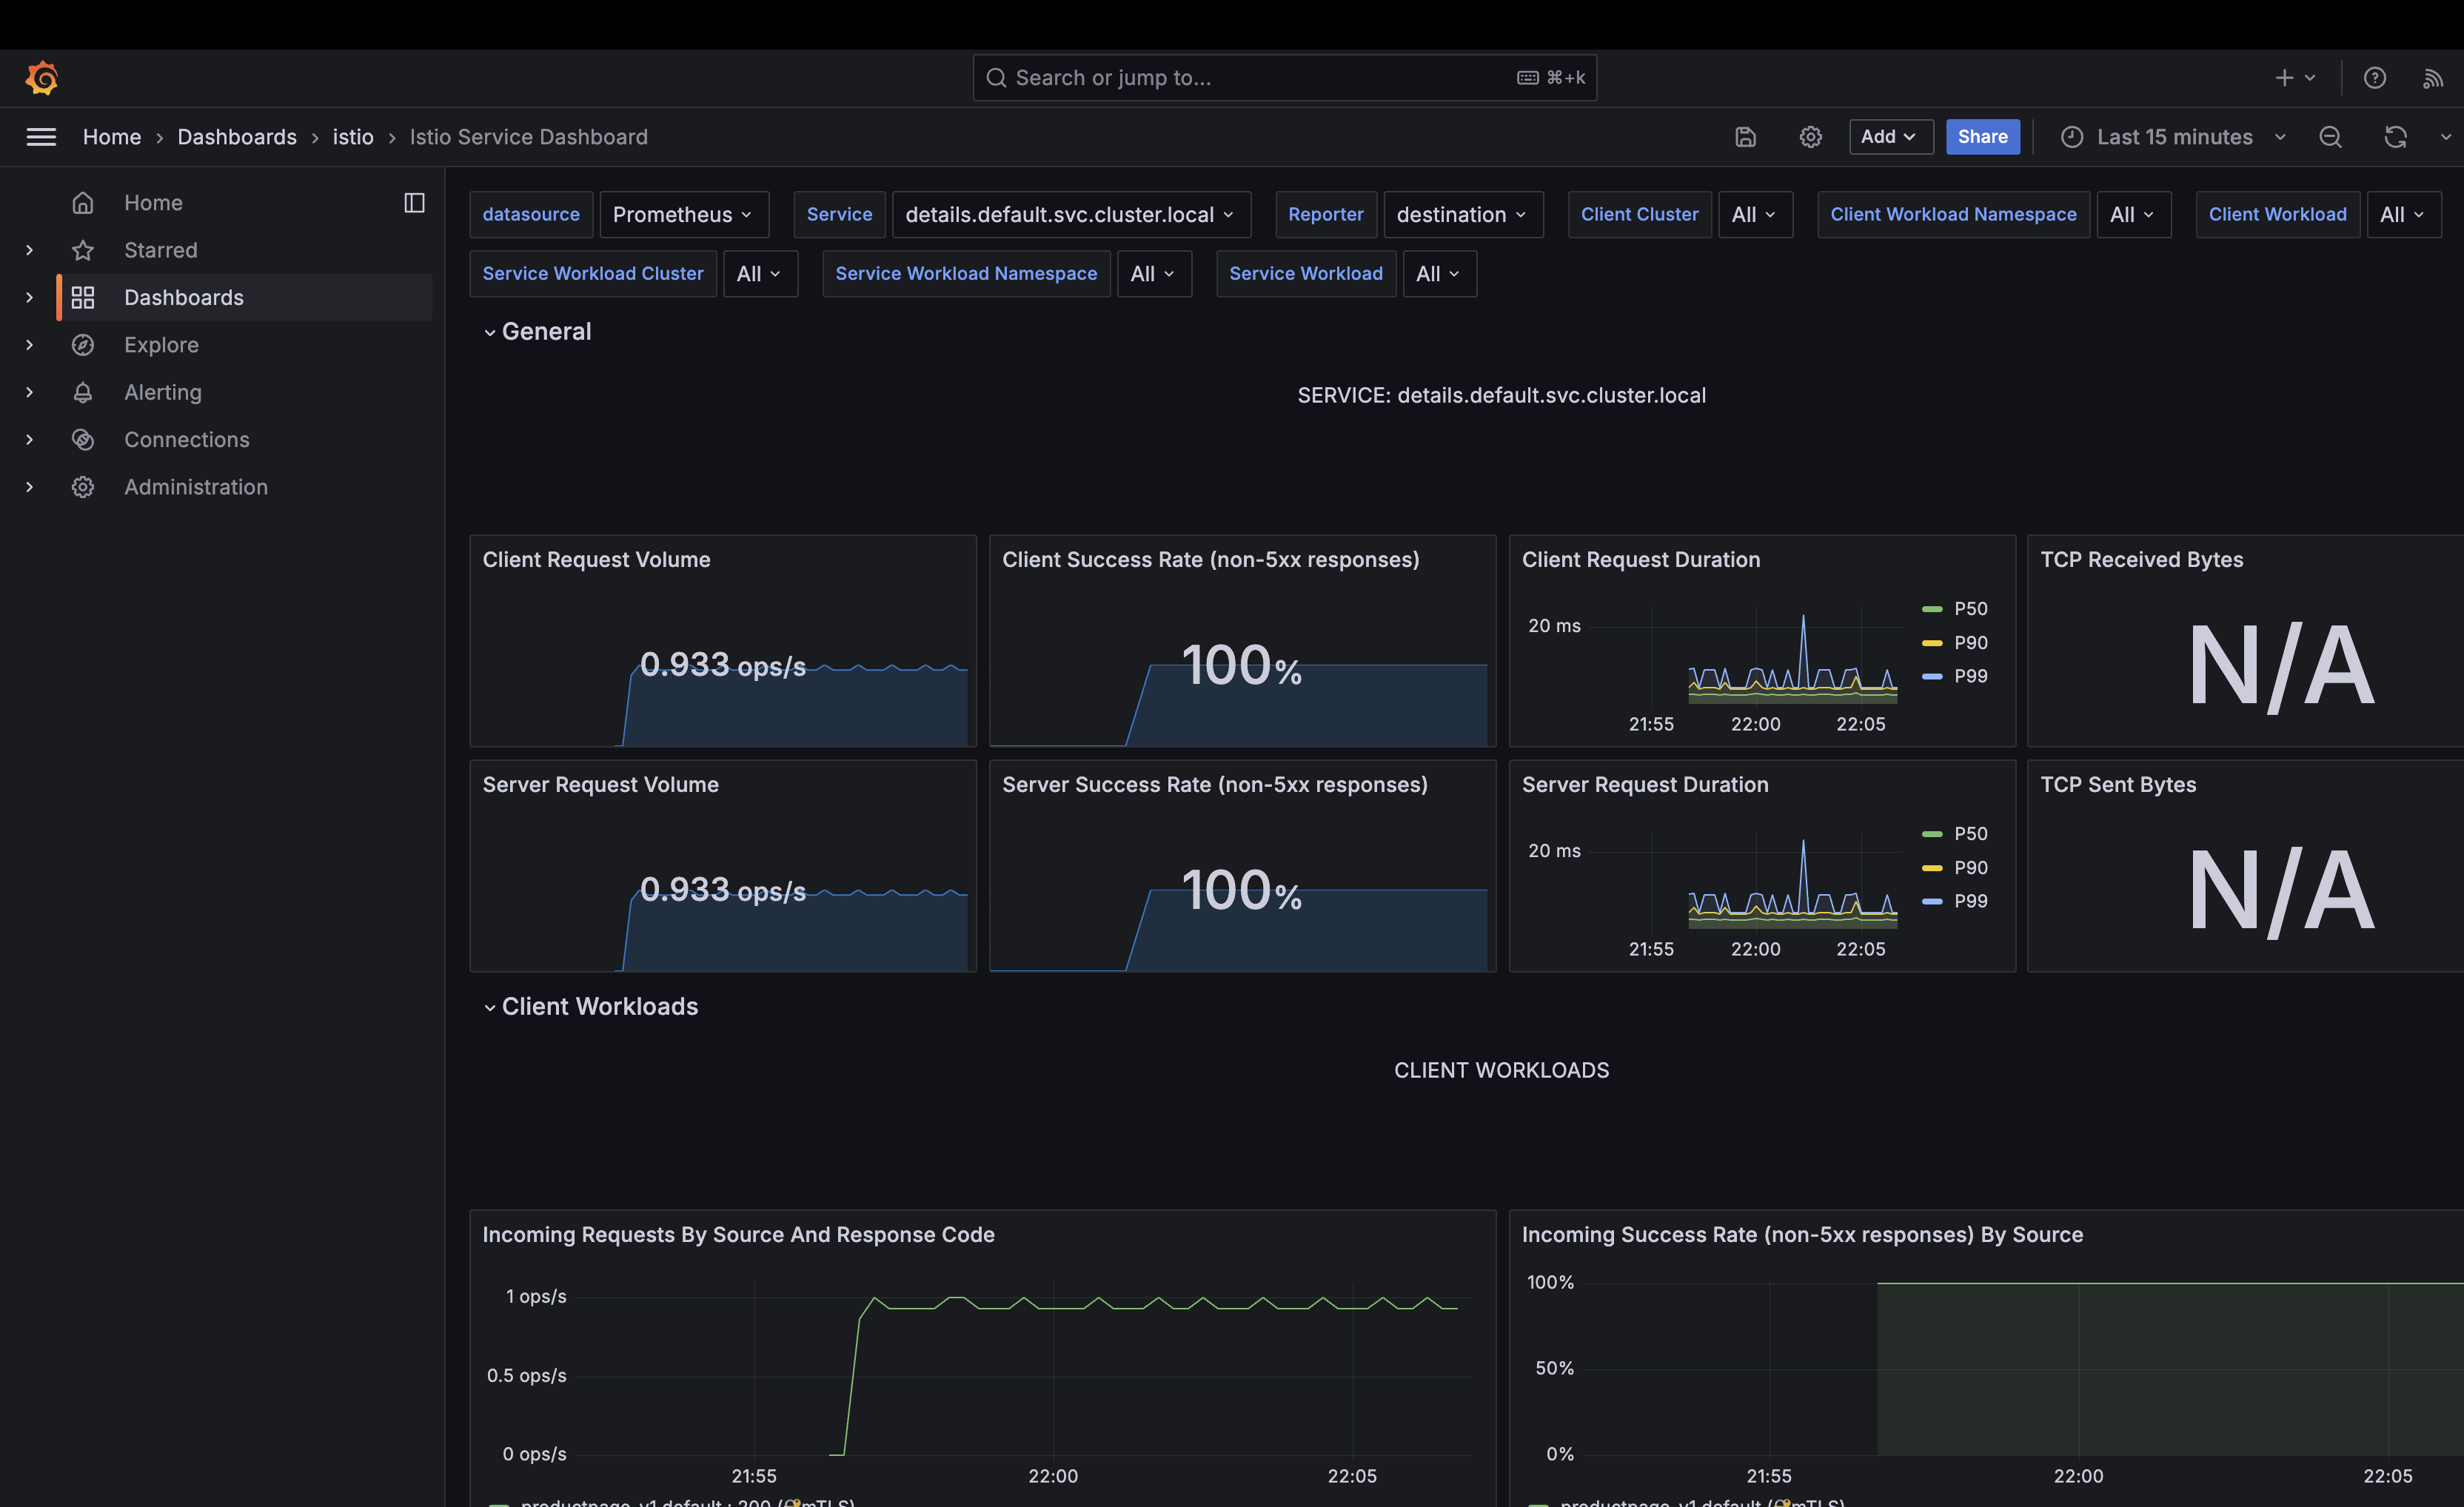Click the Explore compass icon
2464x1507 pixels.
click(83, 345)
